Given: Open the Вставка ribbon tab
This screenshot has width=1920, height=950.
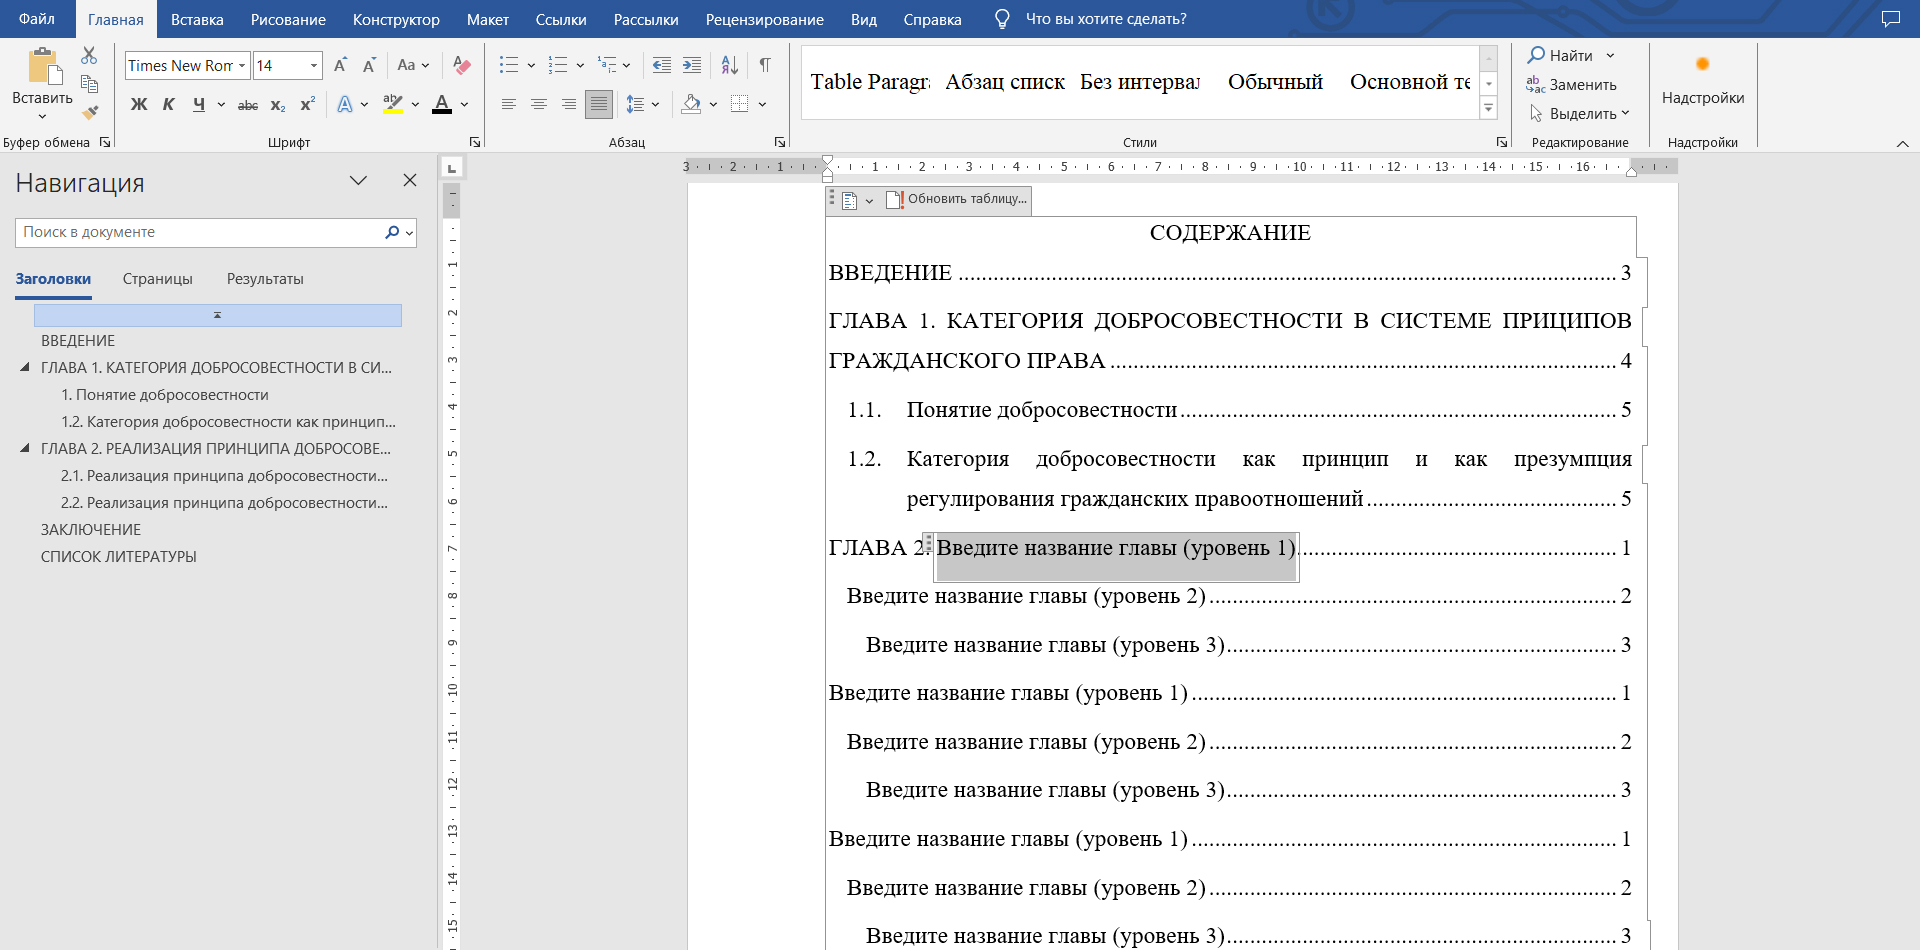Looking at the screenshot, I should (x=197, y=19).
